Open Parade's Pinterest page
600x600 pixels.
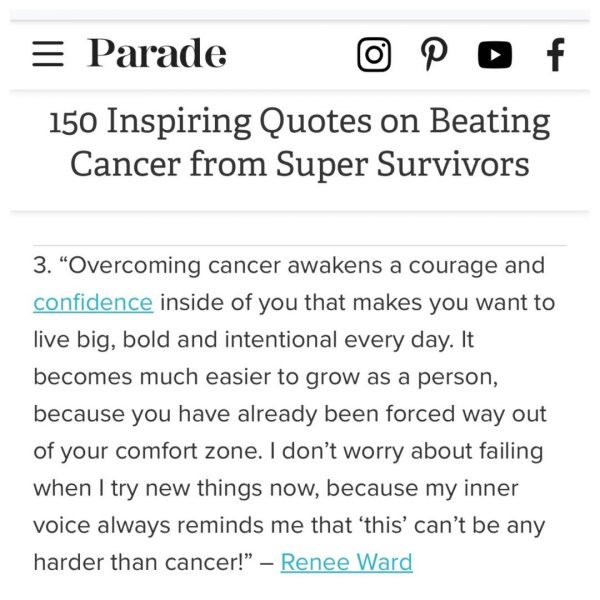pyautogui.click(x=434, y=54)
